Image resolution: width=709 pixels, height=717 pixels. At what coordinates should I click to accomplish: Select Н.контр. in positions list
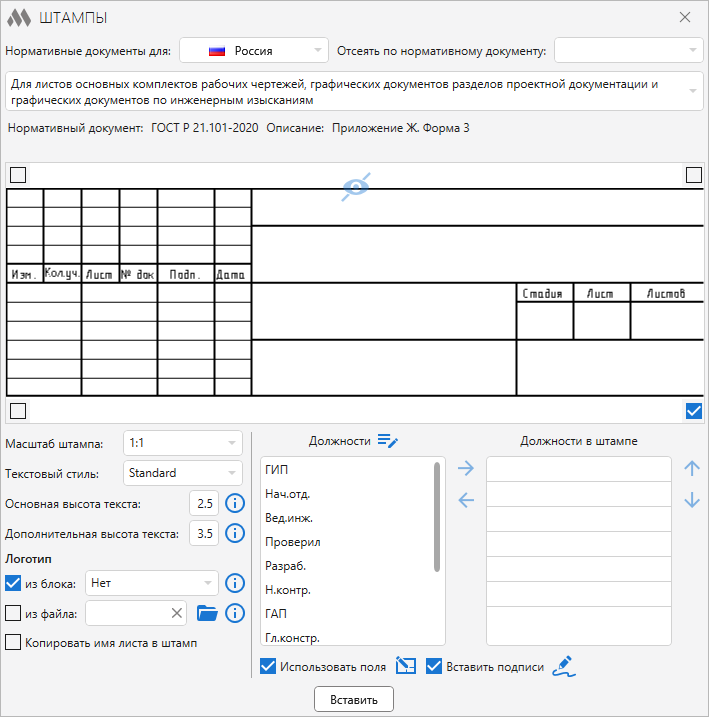288,590
